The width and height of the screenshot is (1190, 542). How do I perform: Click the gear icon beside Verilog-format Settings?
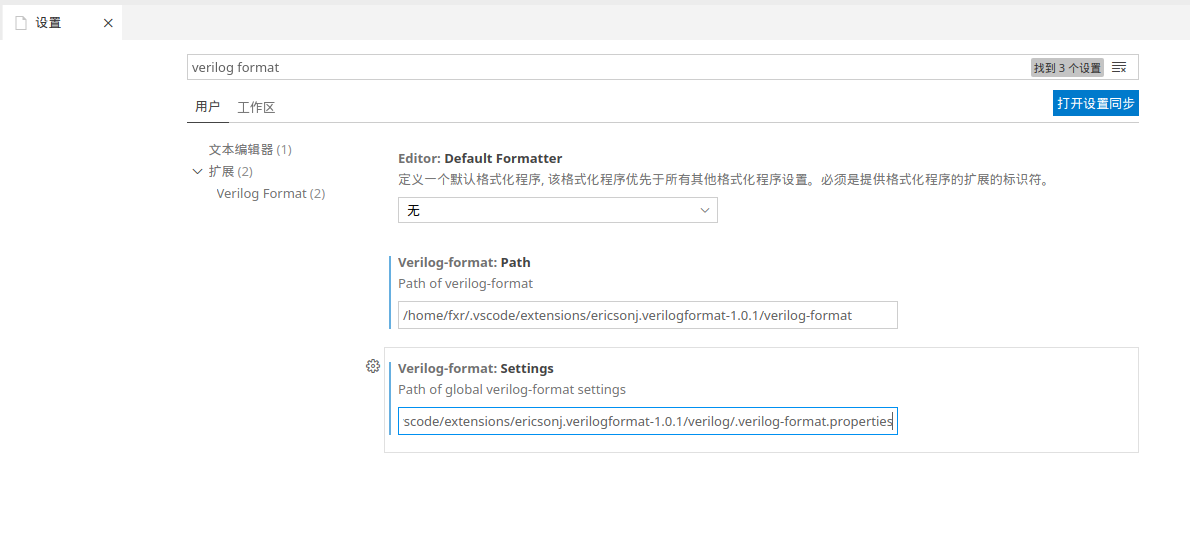click(x=372, y=366)
